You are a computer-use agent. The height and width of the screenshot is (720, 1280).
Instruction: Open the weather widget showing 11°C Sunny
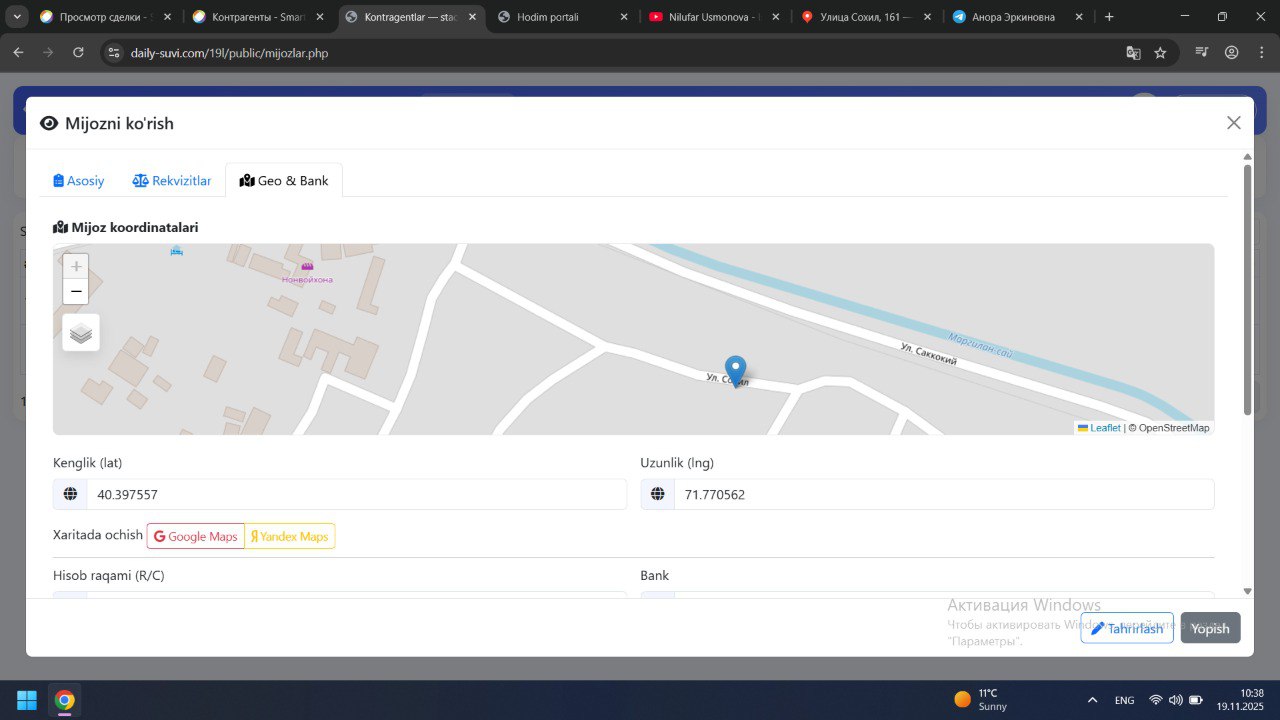981,699
